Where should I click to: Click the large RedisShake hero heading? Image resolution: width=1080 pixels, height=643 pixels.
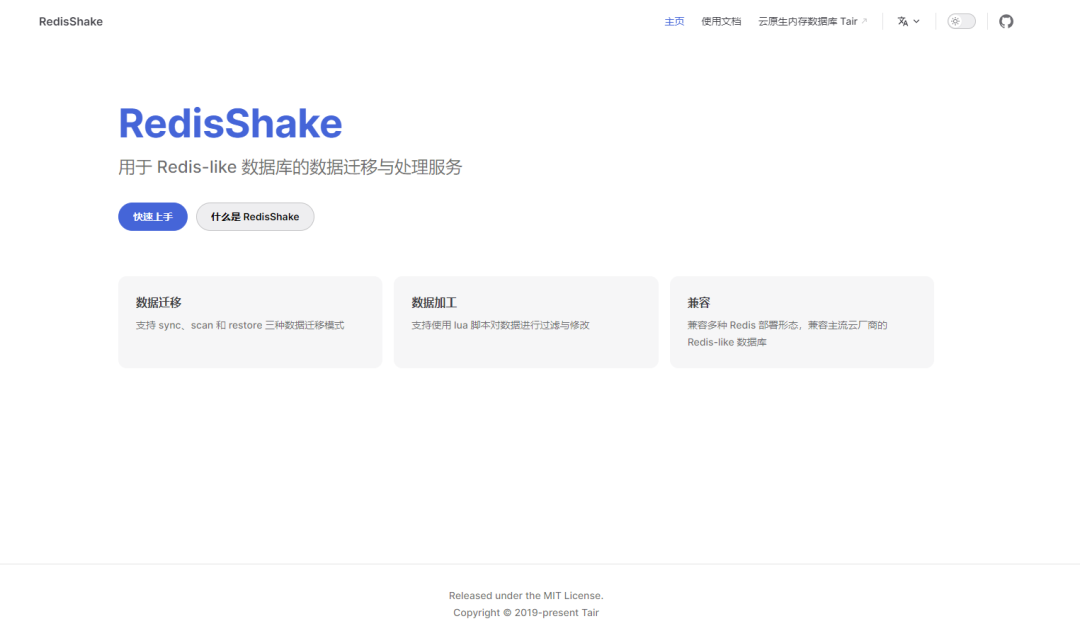click(230, 123)
